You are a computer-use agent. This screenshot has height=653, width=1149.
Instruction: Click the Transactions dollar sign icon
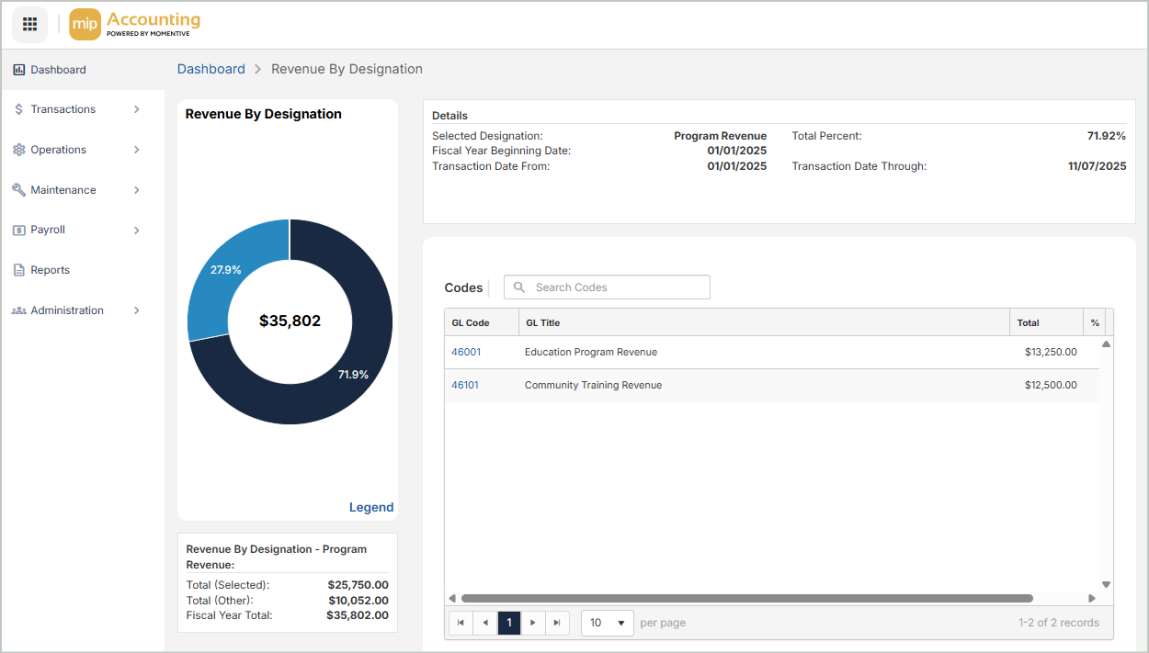point(19,110)
